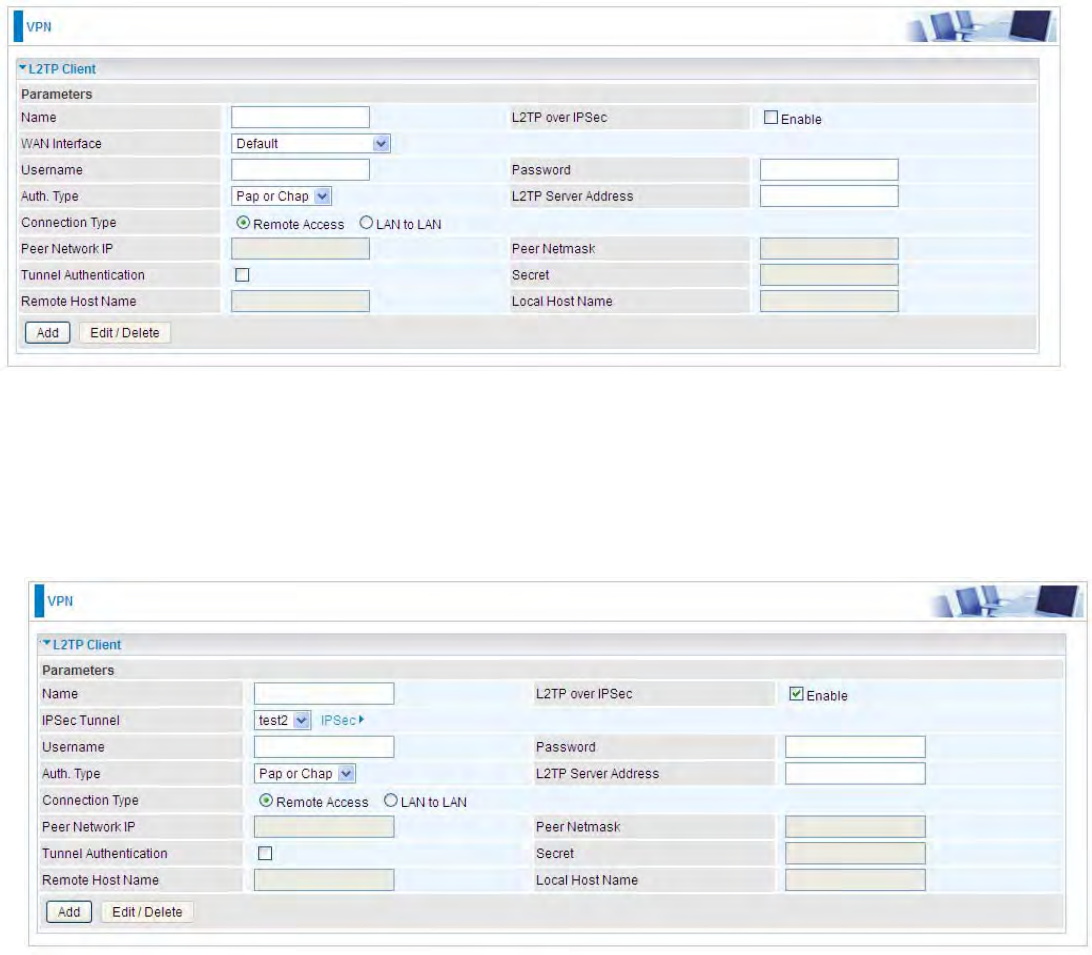Viewport: 1092px width, 955px height.
Task: Focus the Name field in bottom panel
Action: tap(324, 694)
